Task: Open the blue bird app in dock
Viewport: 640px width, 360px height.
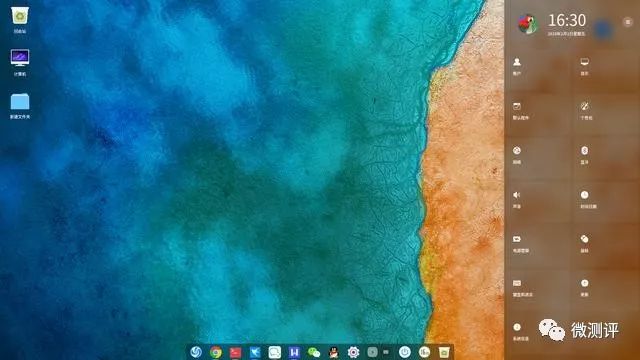Action: (255, 352)
